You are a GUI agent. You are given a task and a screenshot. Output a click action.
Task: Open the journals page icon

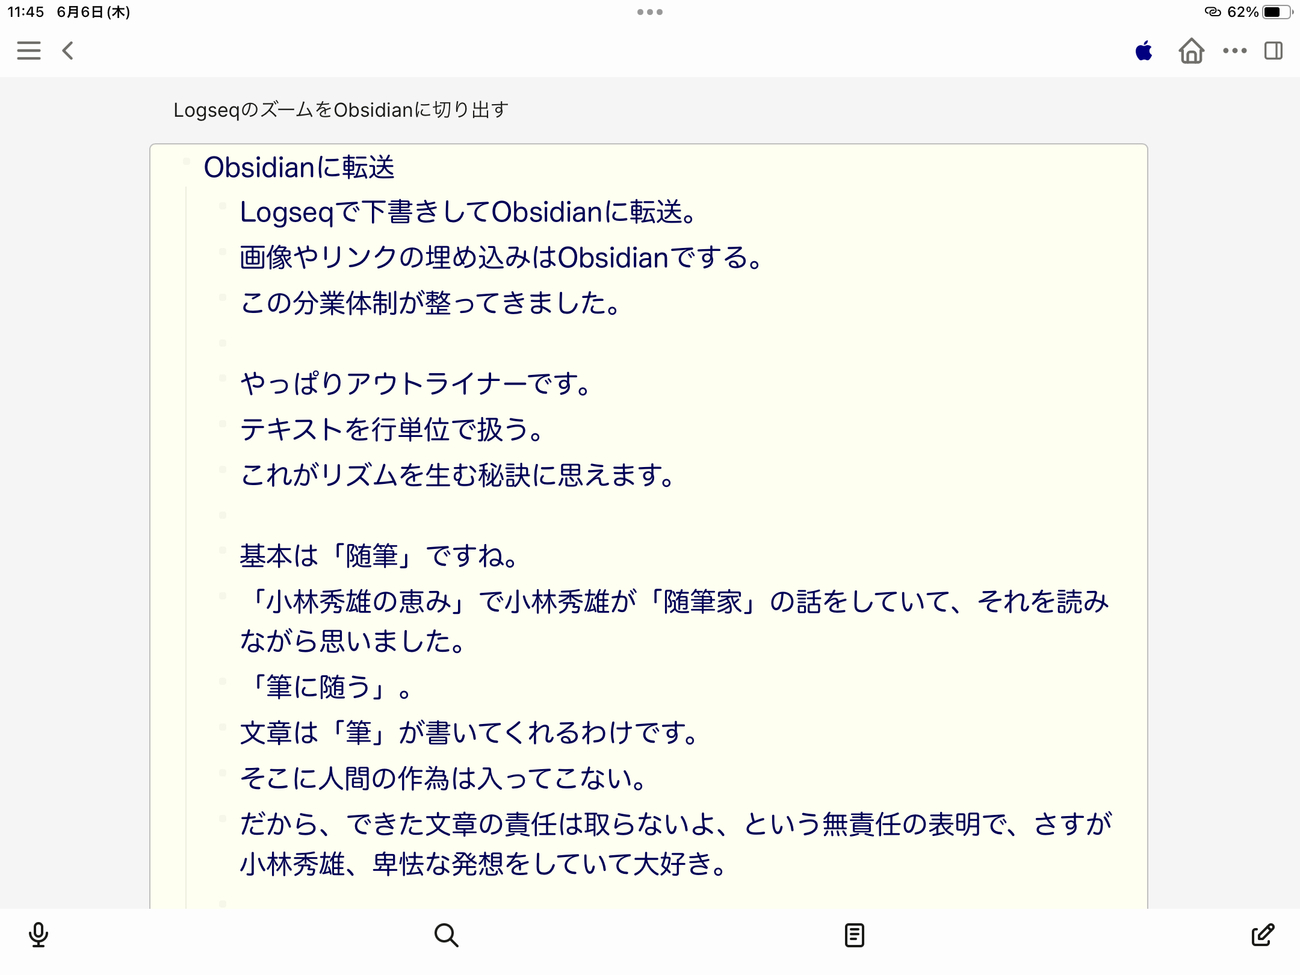click(854, 935)
